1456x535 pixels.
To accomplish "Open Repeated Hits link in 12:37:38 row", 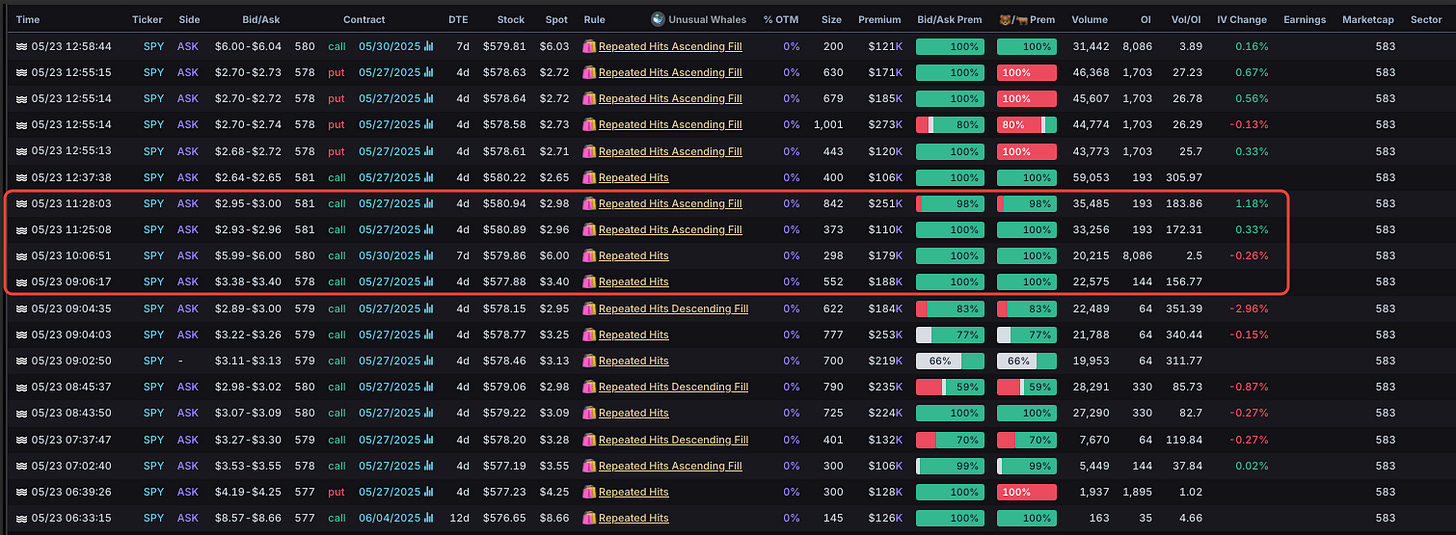I will (634, 178).
